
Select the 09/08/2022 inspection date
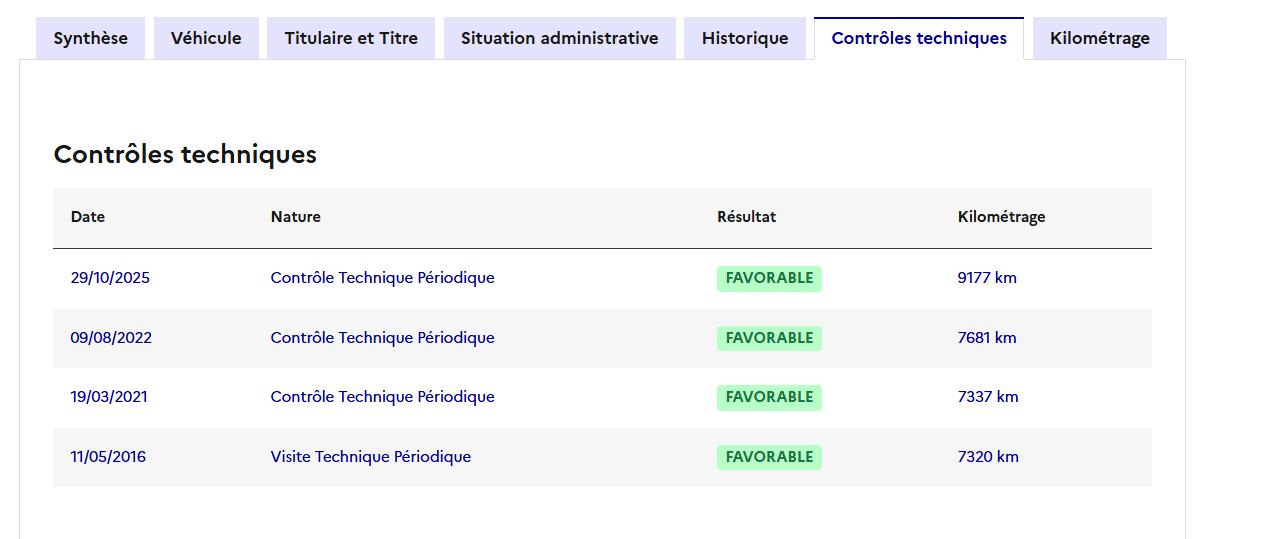click(x=111, y=338)
